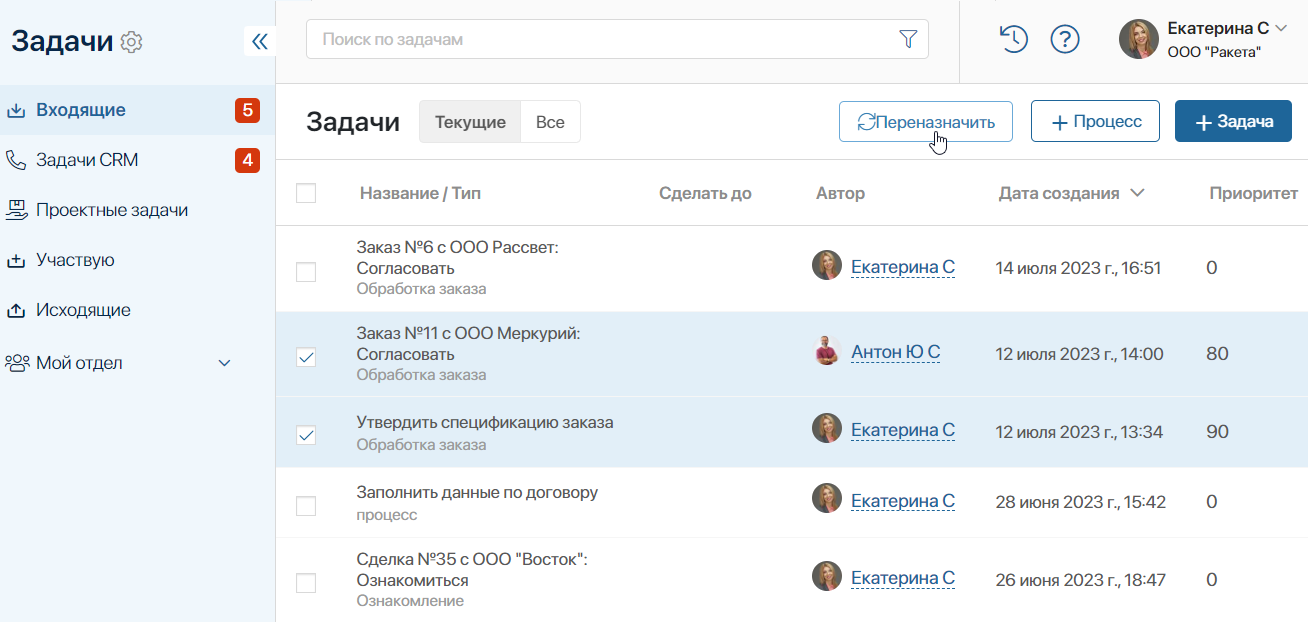Open the search filter funnel icon
Image resolution: width=1308 pixels, height=622 pixels.
pyautogui.click(x=908, y=39)
